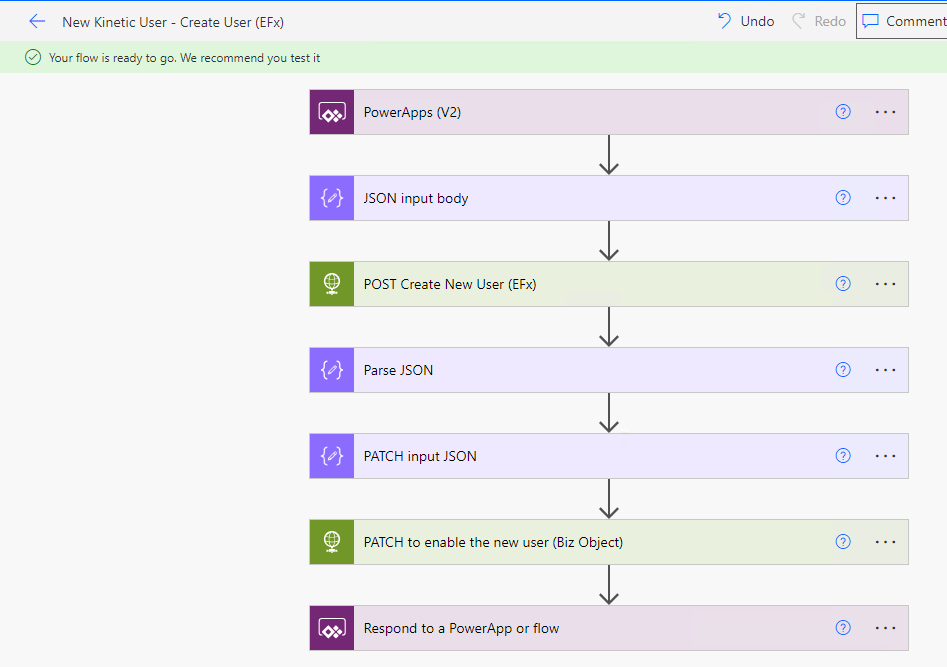Viewport: 947px width, 667px height.
Task: Go back using the left arrow icon
Action: [37, 22]
